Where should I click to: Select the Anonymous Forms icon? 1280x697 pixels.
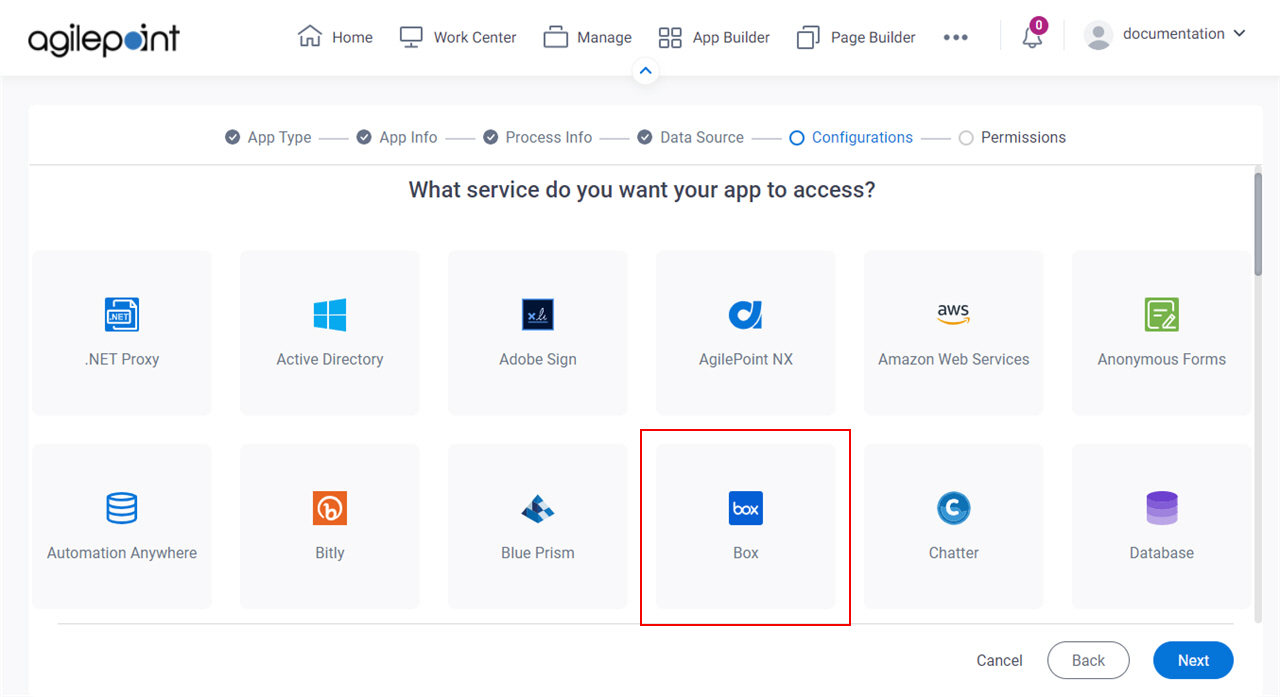click(1162, 315)
